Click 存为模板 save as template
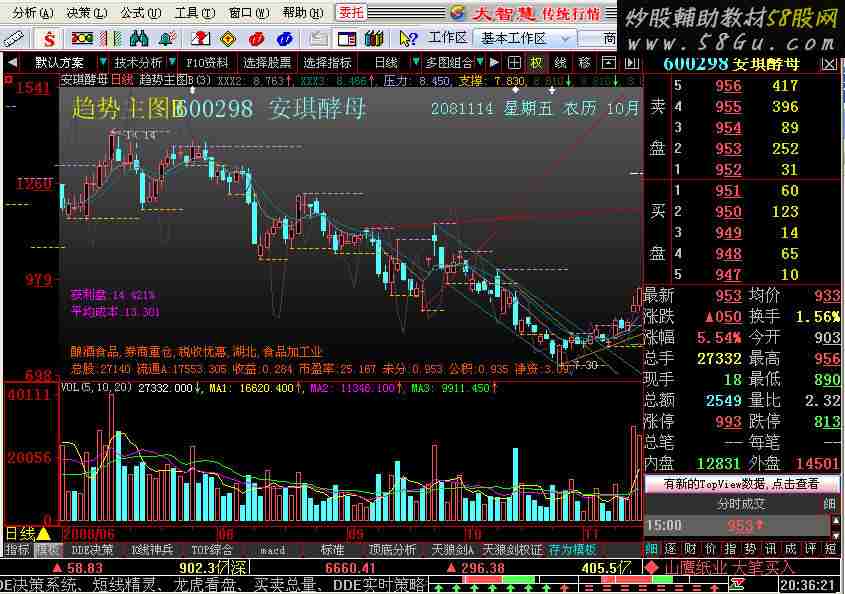The image size is (845, 594). pyautogui.click(x=572, y=550)
